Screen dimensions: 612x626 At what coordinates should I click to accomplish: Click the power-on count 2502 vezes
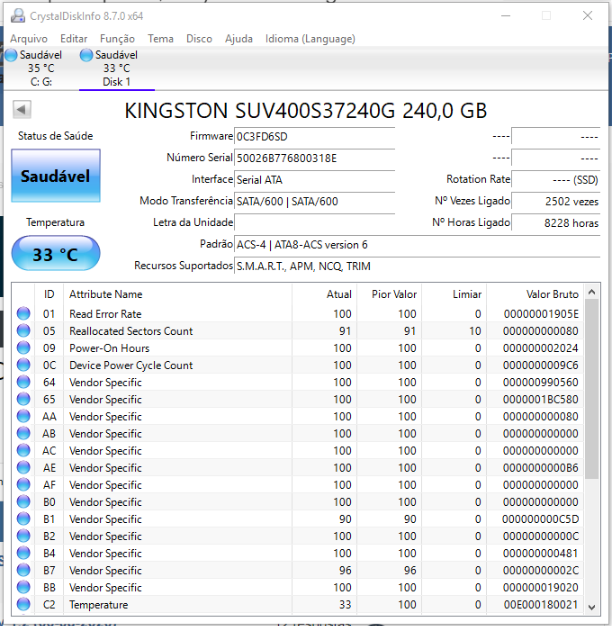[556, 201]
